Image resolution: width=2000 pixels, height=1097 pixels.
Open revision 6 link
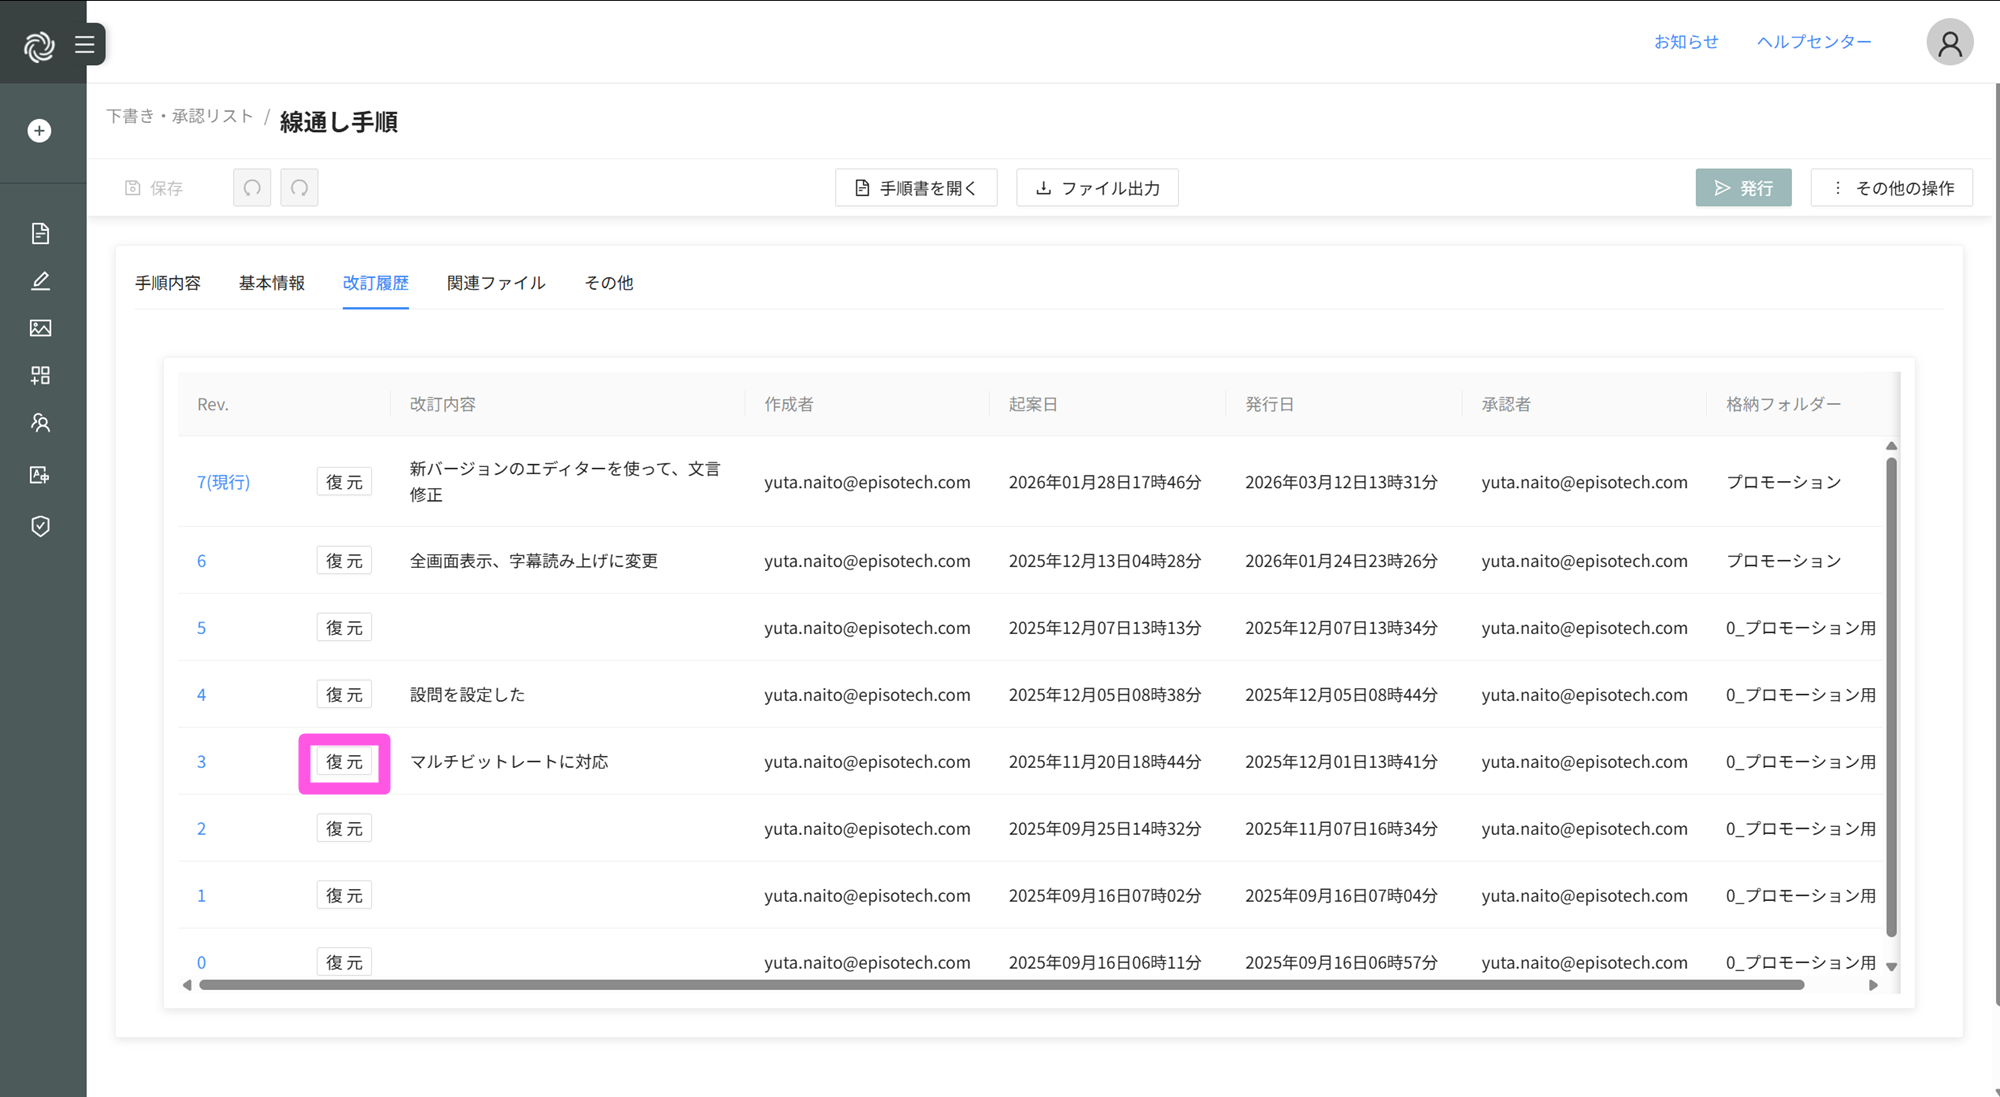click(201, 561)
